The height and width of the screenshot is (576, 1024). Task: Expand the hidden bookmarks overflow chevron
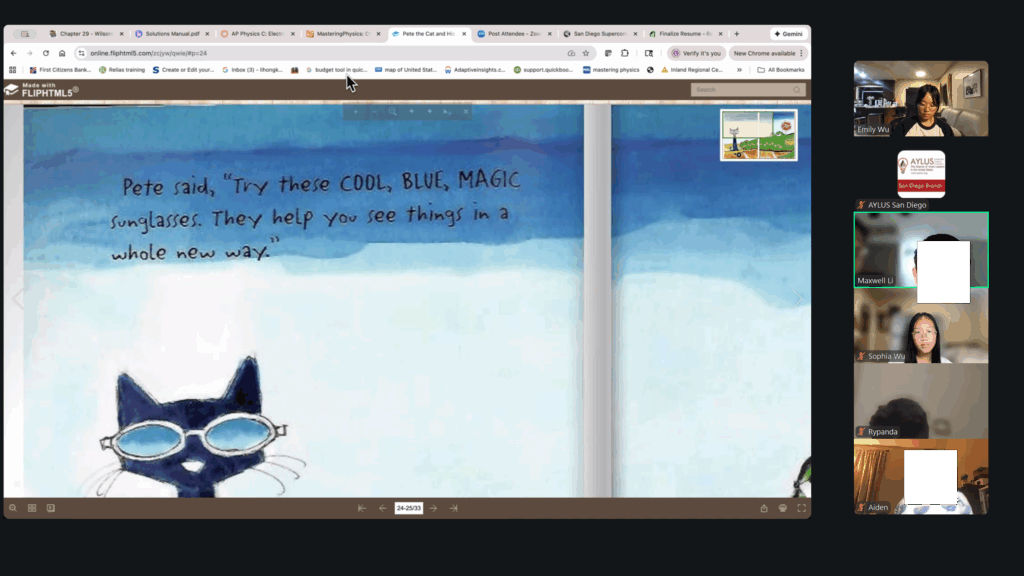point(741,70)
